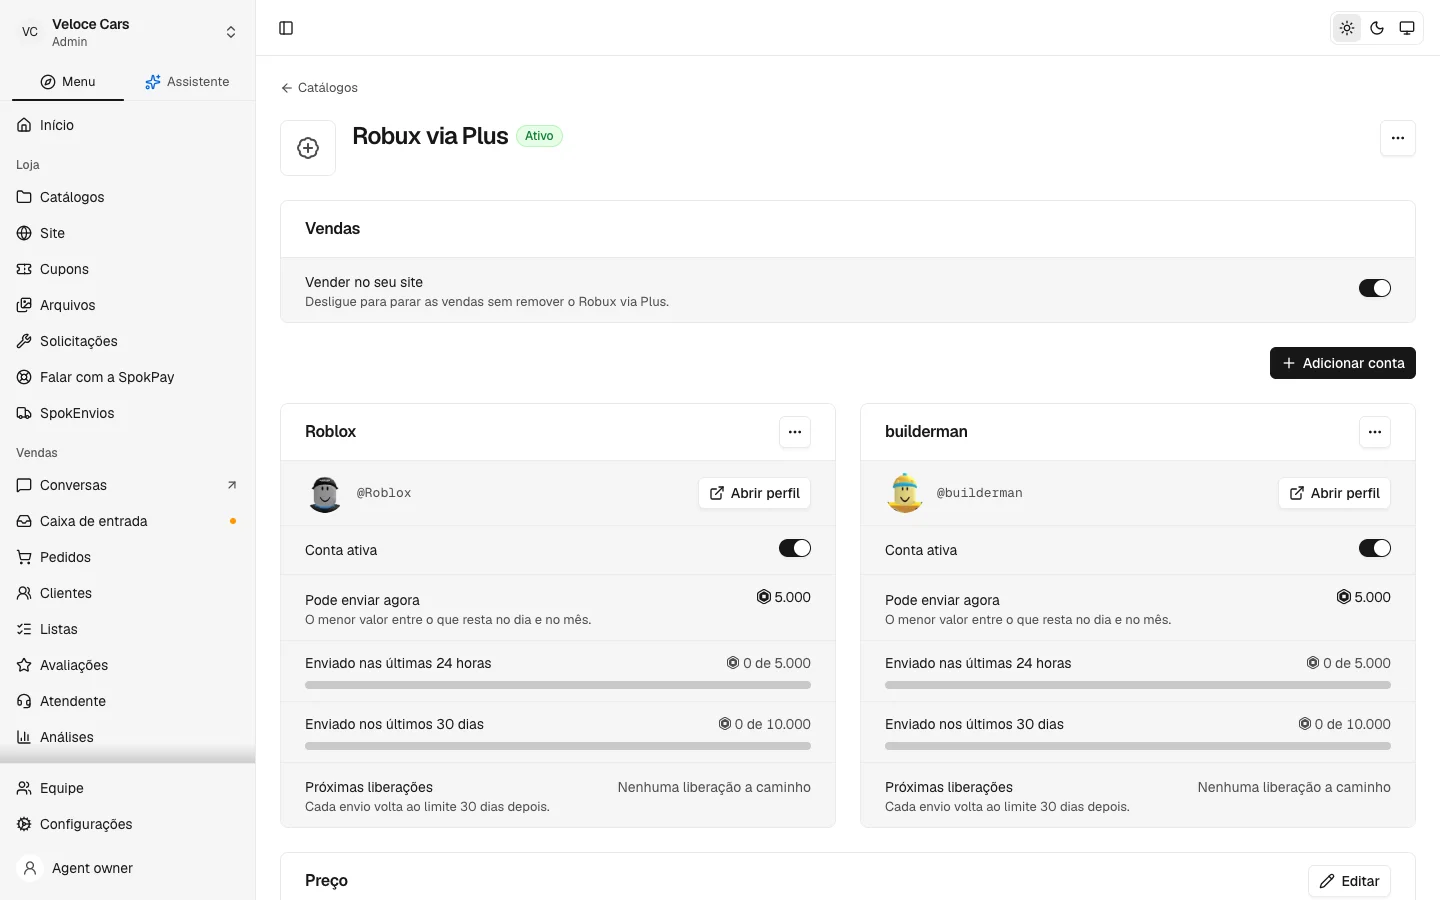Click the Adicionar conta button
The image size is (1440, 900).
coord(1343,363)
